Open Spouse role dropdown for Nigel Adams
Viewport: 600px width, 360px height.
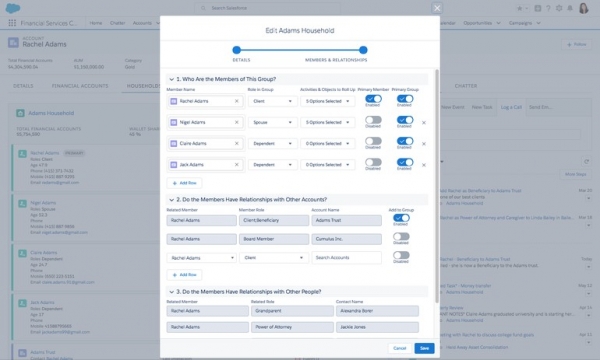click(x=272, y=122)
